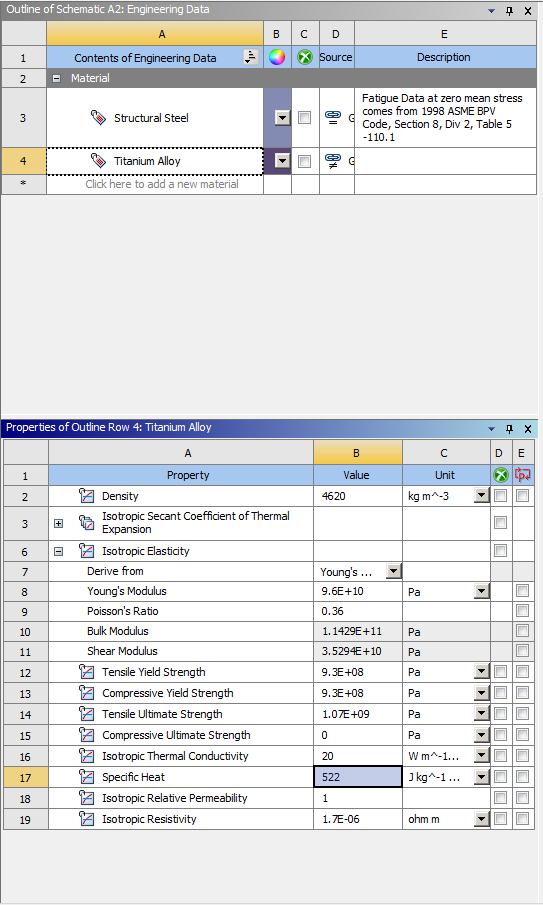Toggle column D suppress checkbox for Density
The height and width of the screenshot is (905, 543).
[501, 495]
